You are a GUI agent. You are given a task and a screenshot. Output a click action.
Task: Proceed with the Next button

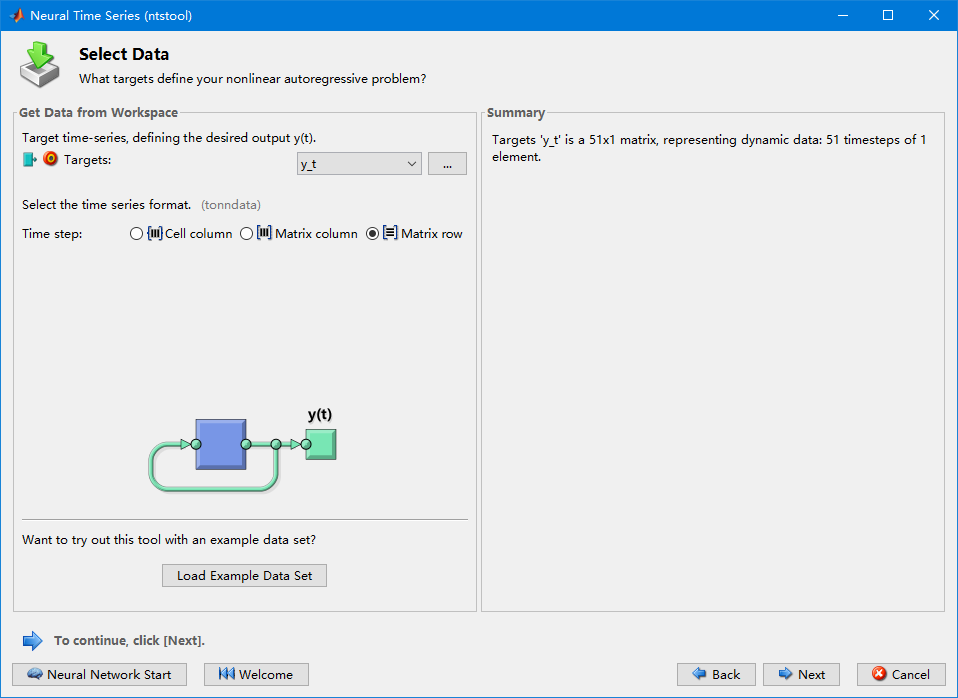pyautogui.click(x=801, y=674)
